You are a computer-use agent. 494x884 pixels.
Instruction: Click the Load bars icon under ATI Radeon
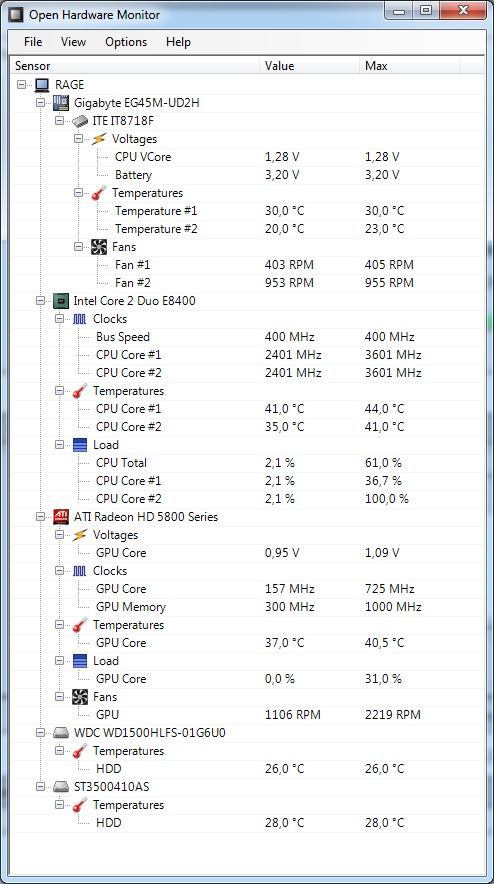[80, 661]
